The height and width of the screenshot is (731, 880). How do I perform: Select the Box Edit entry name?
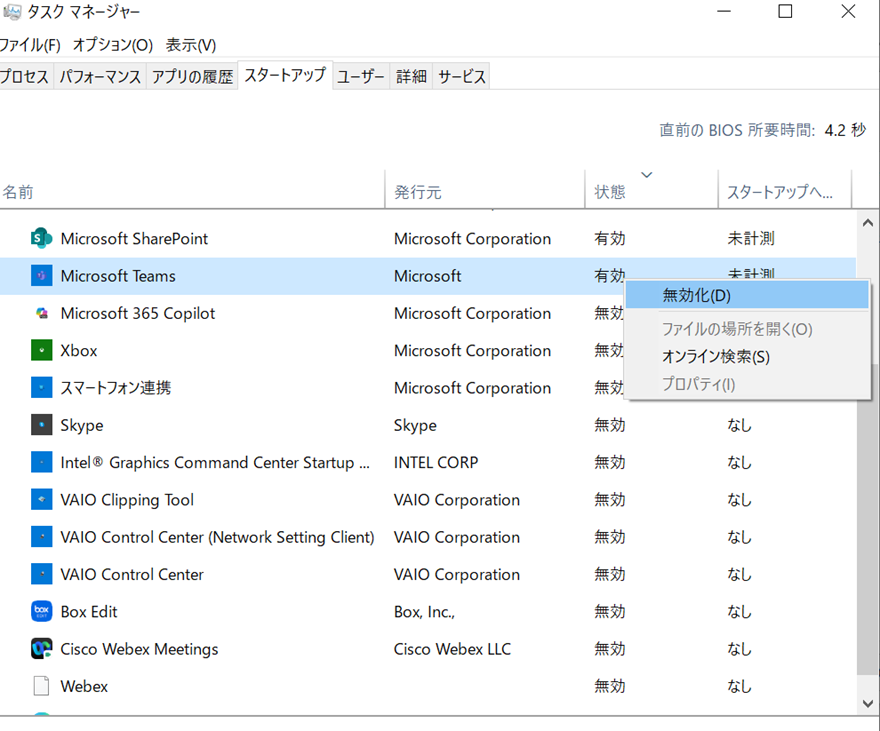[x=89, y=611]
